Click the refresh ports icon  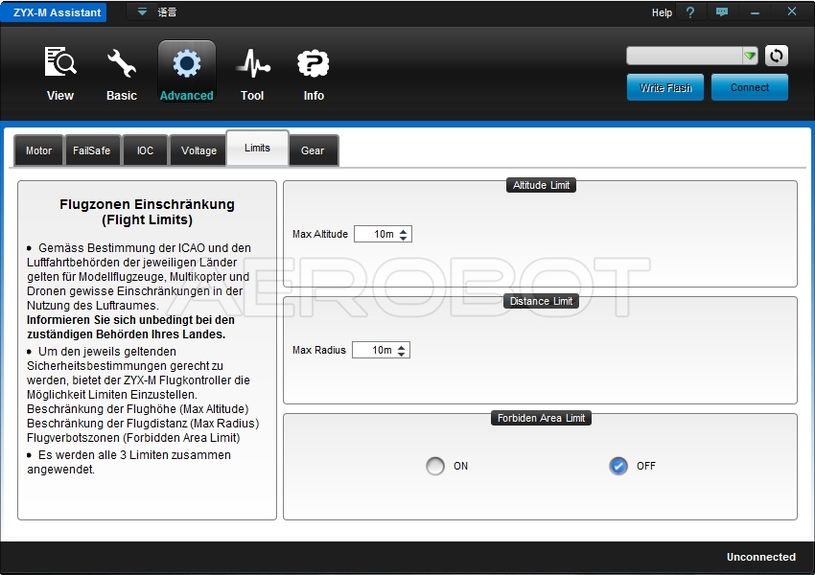click(777, 56)
